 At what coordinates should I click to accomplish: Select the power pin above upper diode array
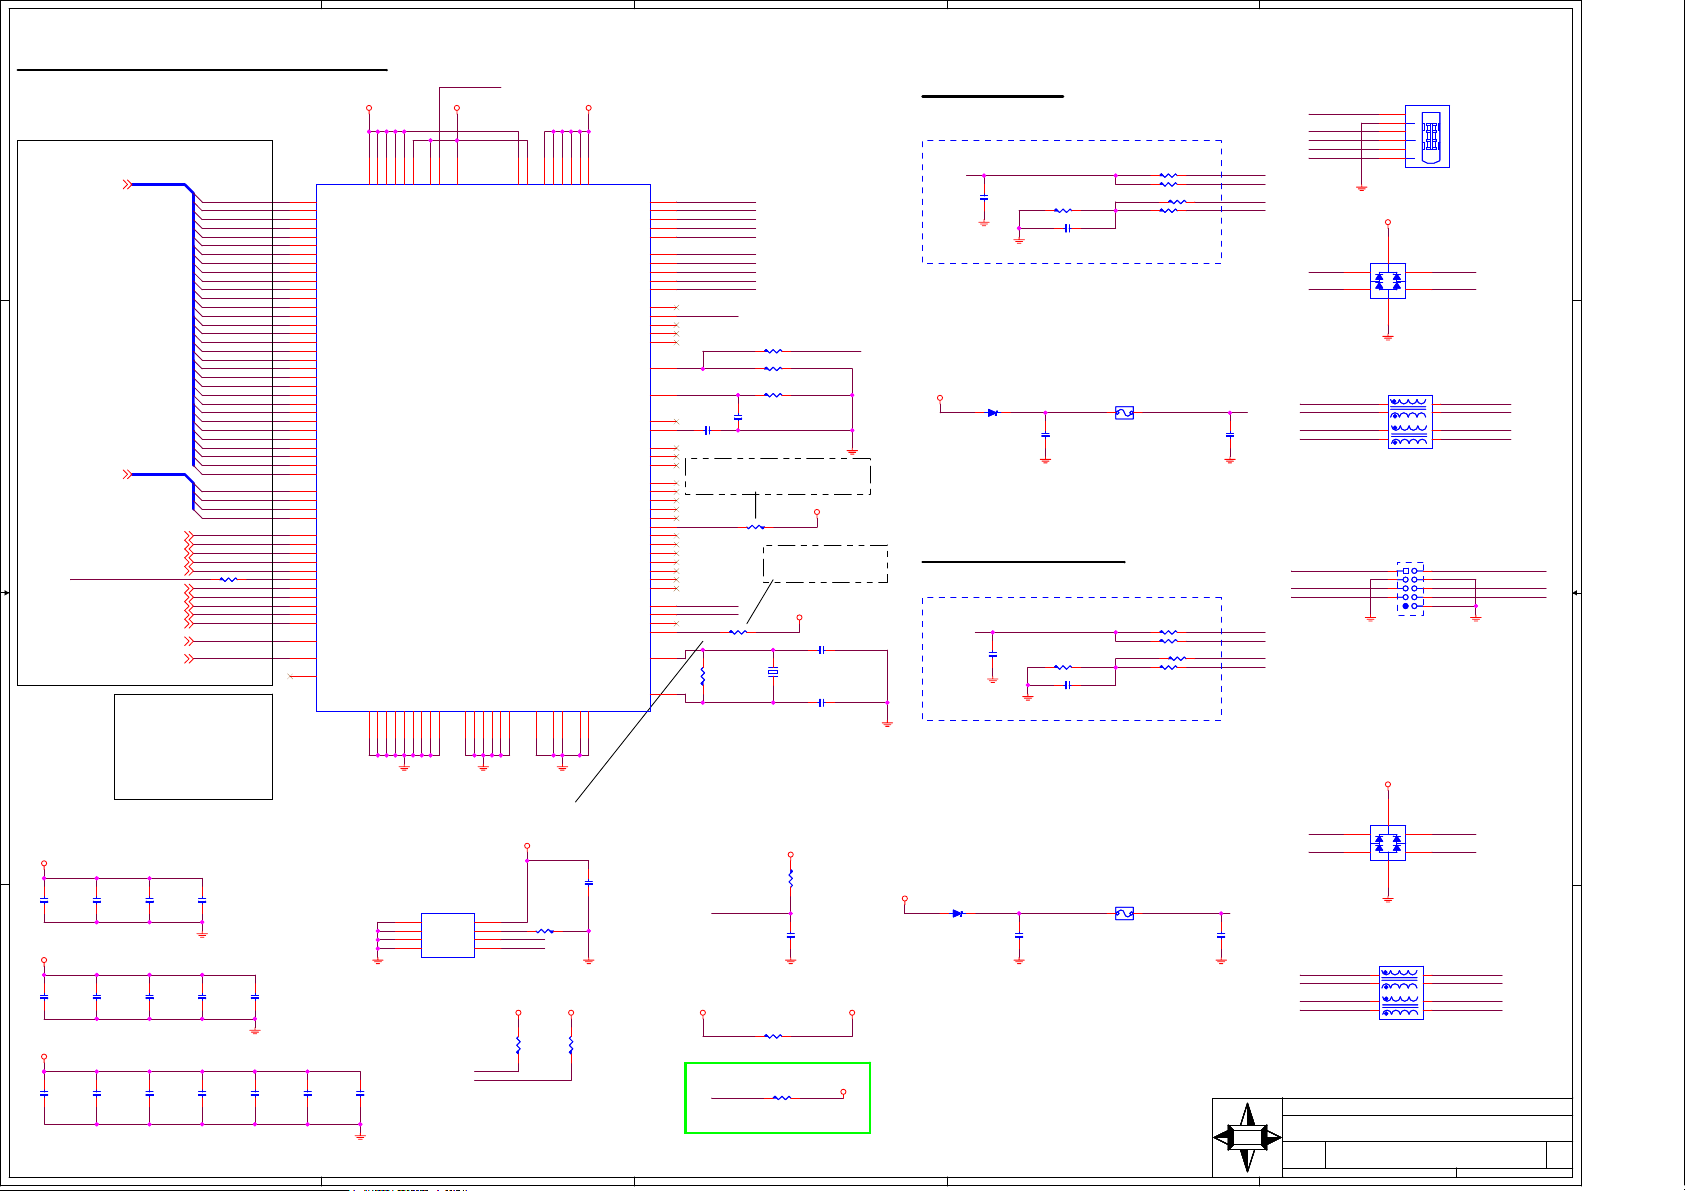click(x=1388, y=223)
